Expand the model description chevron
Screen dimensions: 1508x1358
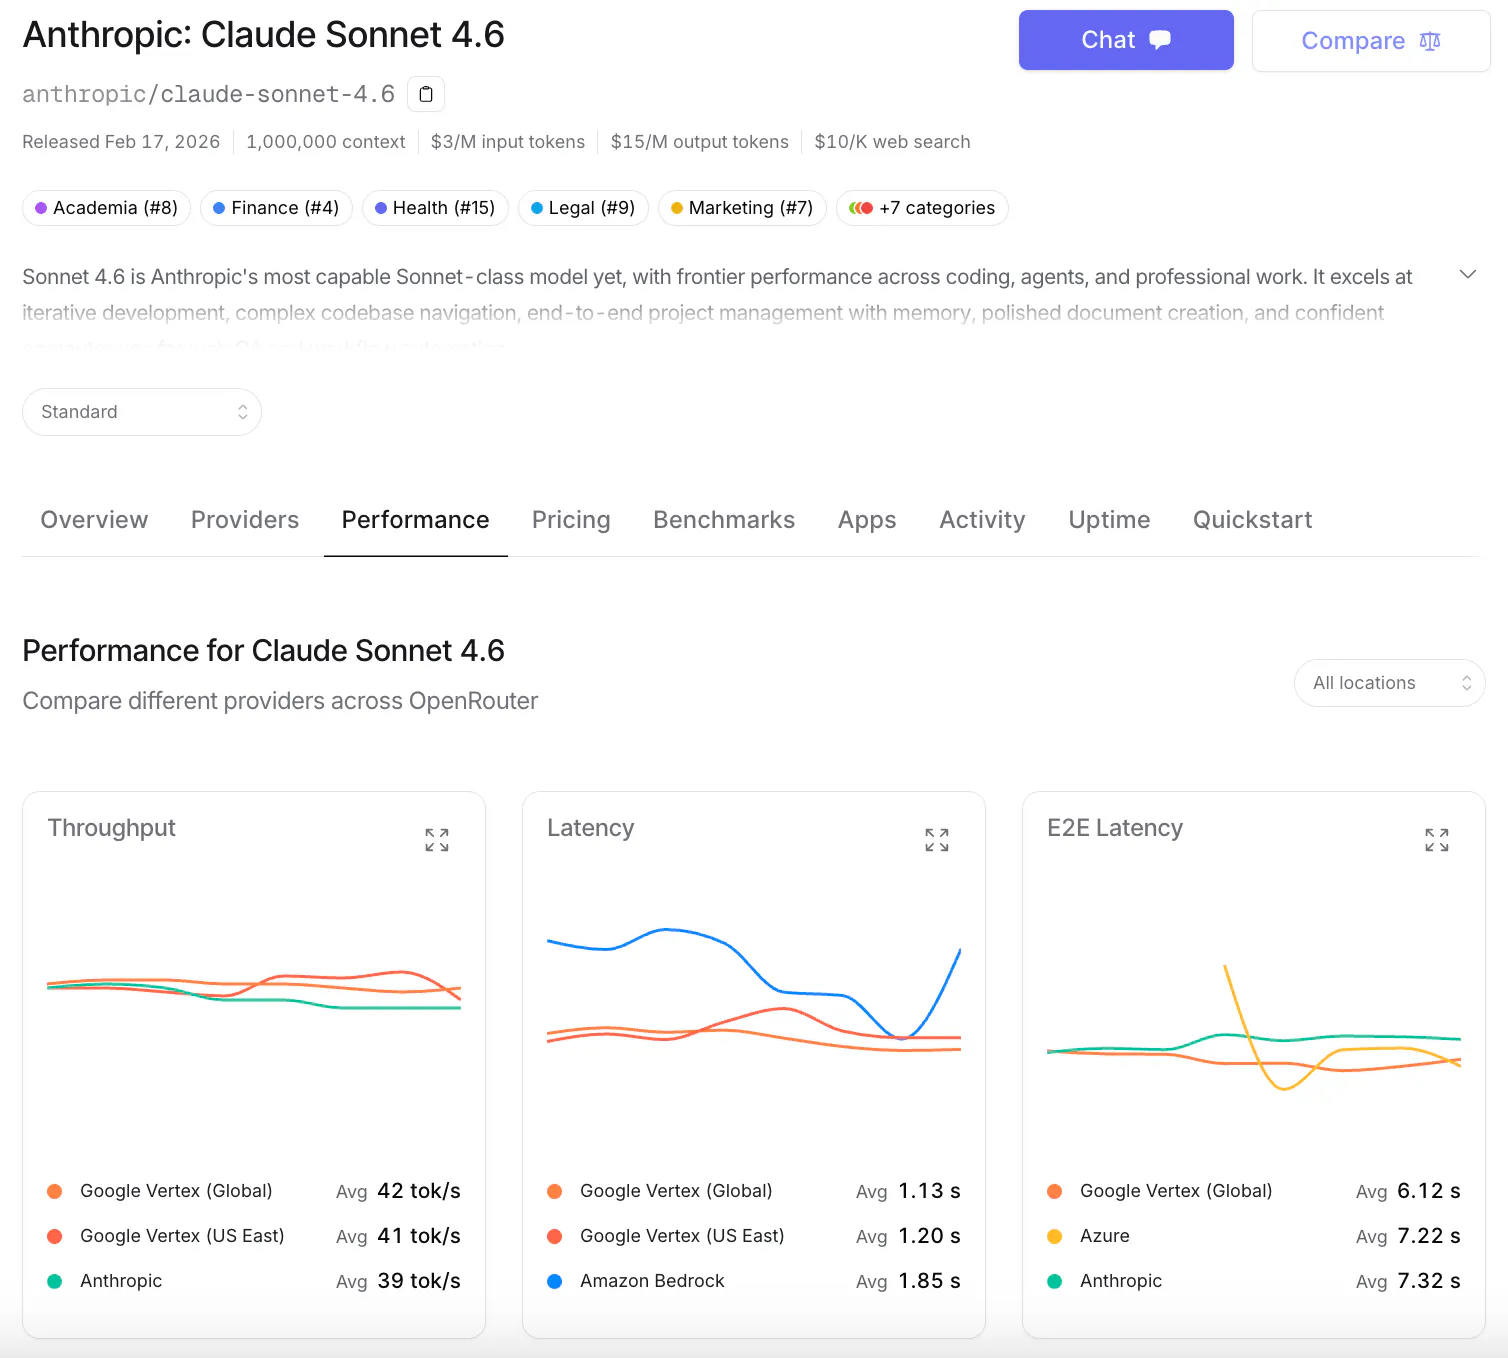1468,274
